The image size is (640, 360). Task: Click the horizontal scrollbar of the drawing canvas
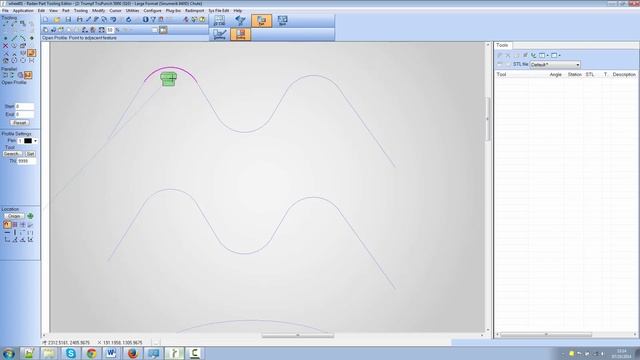298,336
